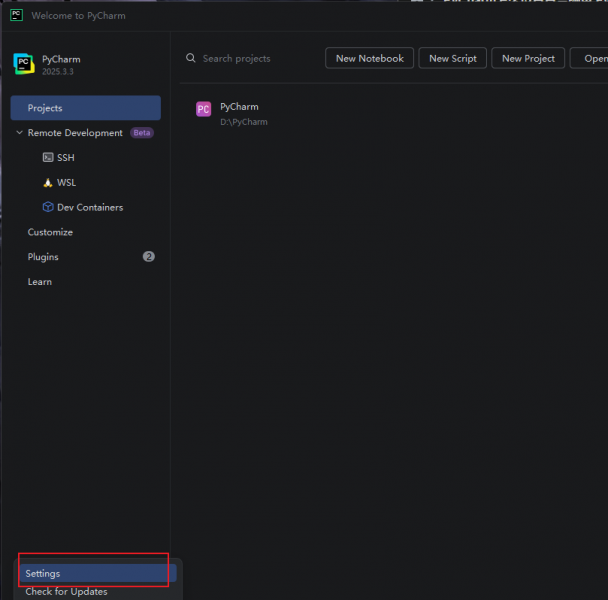
Task: Choose Settings from the popup menu
Action: pos(97,573)
